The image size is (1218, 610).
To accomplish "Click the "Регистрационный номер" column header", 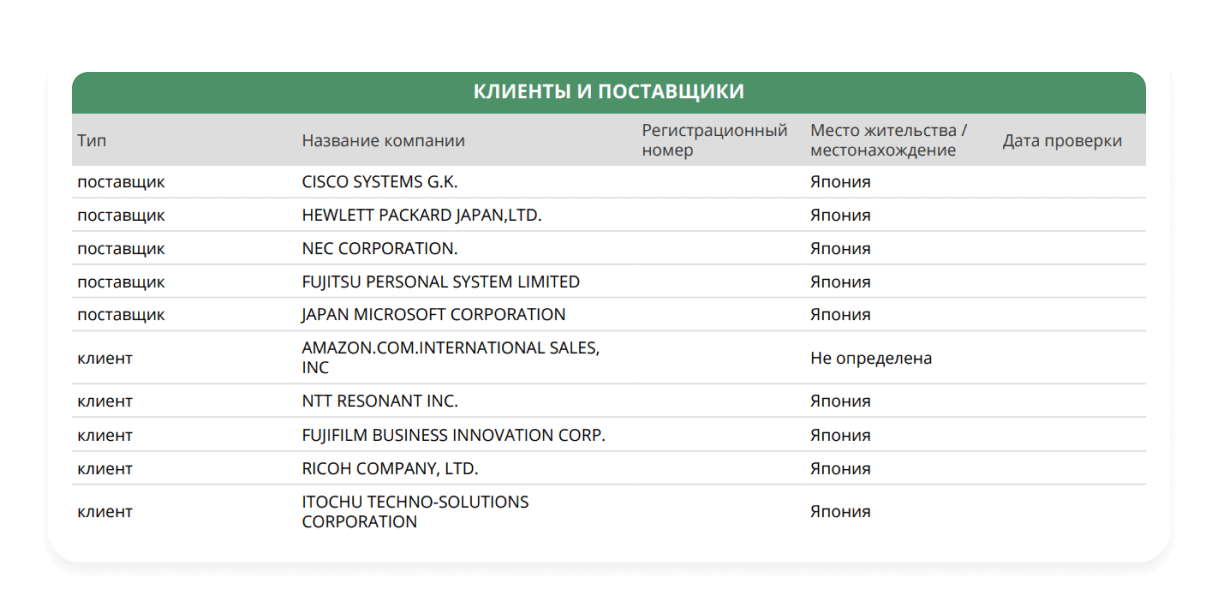I will point(714,140).
